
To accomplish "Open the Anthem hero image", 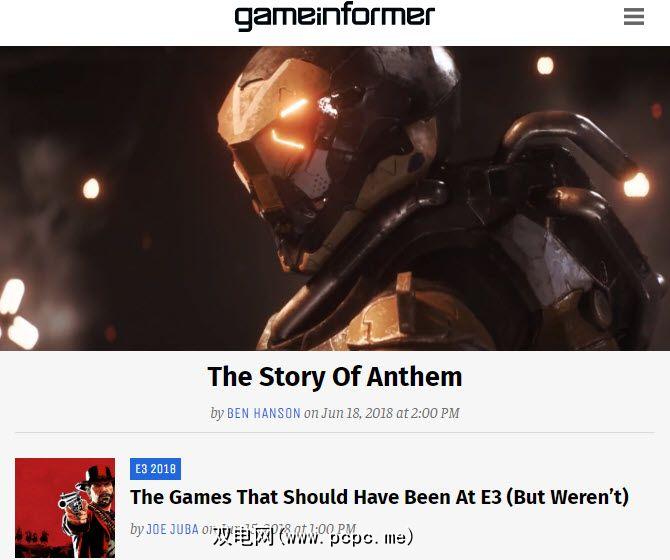I will (335, 198).
